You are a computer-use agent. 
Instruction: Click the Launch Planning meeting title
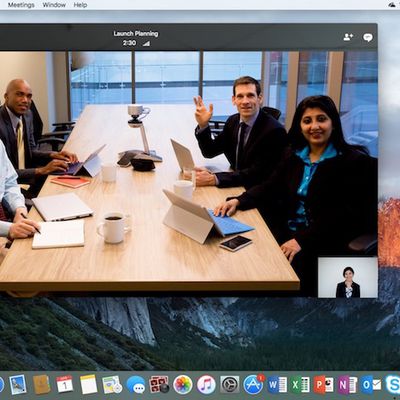tap(136, 33)
